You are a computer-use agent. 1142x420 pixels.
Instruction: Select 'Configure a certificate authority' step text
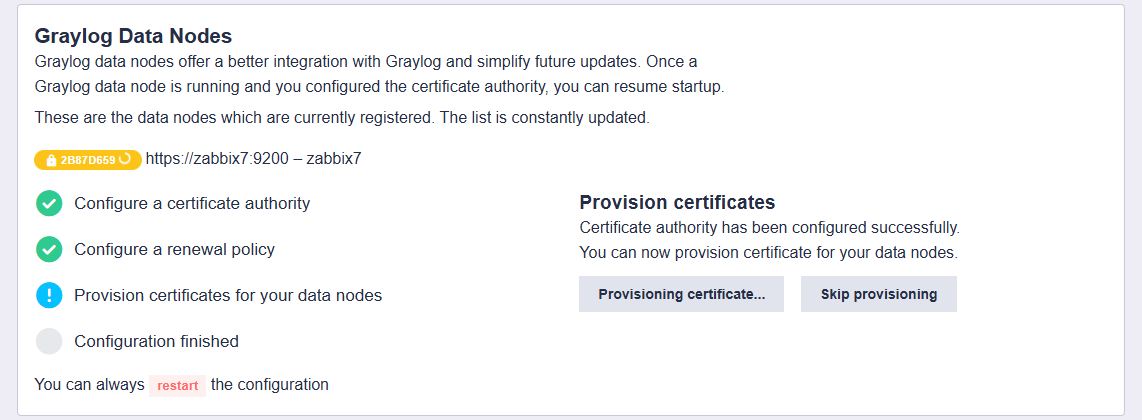click(x=192, y=204)
